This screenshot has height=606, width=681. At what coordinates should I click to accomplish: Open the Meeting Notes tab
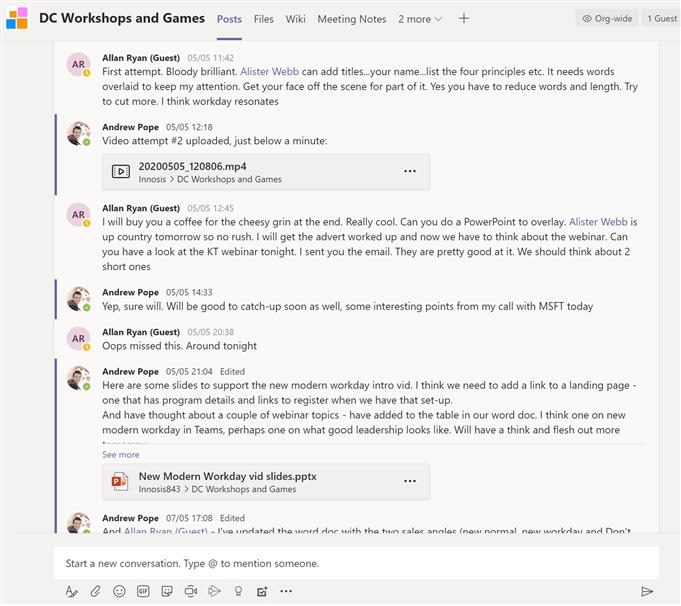point(351,19)
